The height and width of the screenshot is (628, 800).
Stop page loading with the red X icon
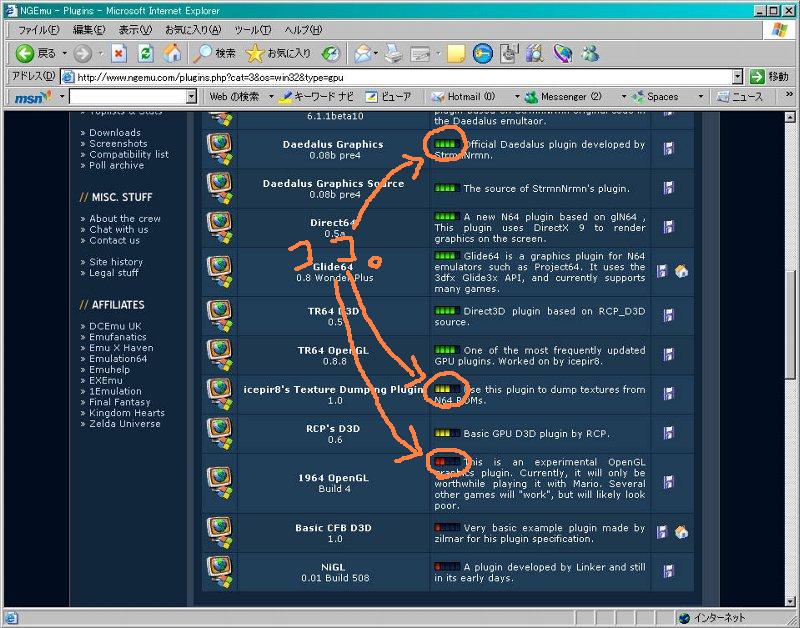(x=119, y=54)
